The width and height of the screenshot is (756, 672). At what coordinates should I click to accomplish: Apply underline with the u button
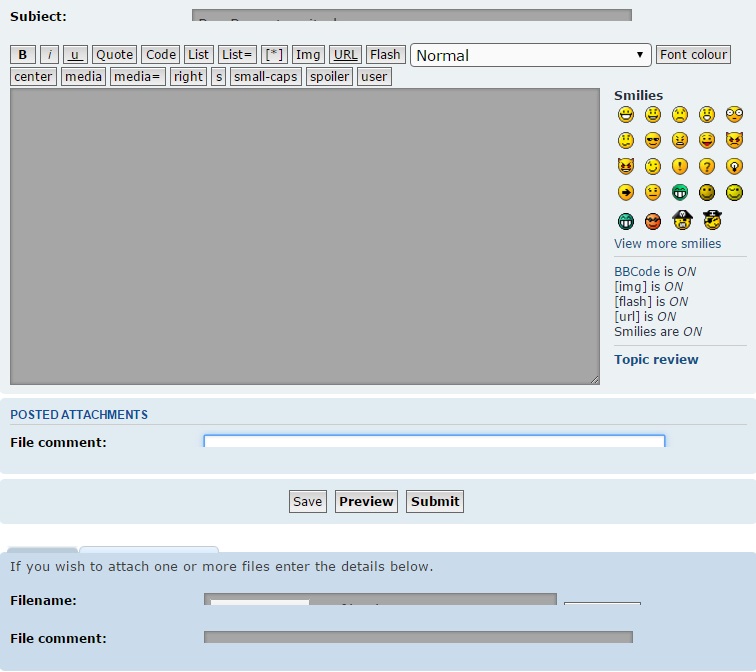tap(75, 54)
